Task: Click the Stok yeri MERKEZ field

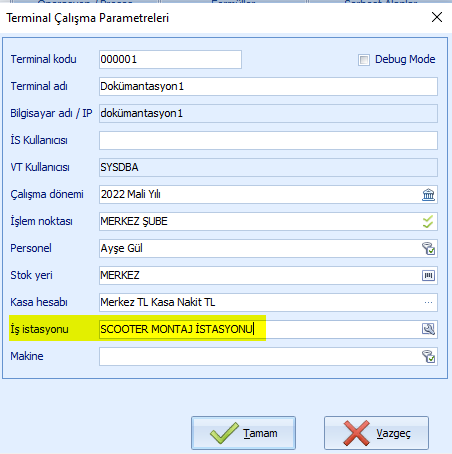Action: coord(260,275)
